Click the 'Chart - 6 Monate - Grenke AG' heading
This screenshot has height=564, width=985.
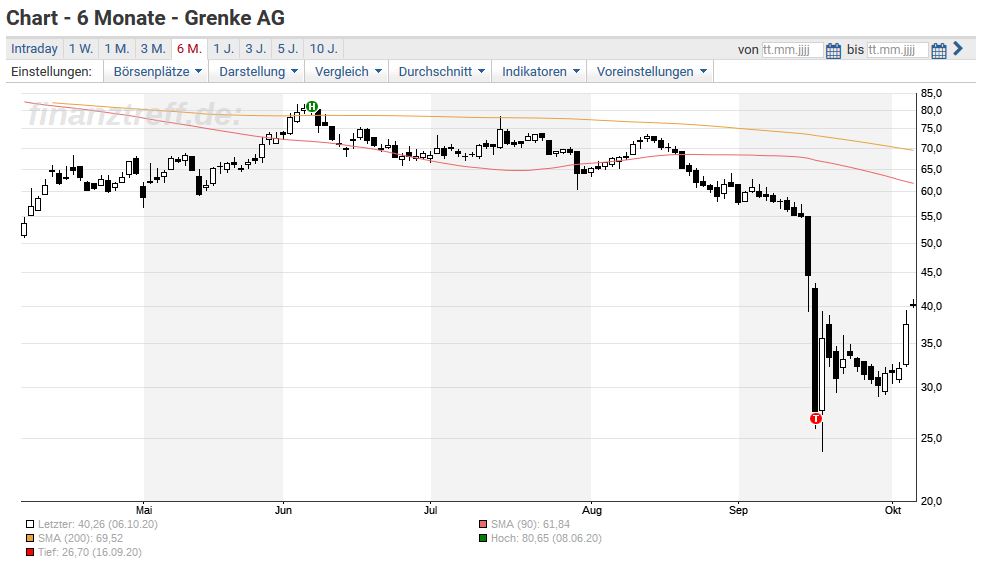[x=146, y=18]
